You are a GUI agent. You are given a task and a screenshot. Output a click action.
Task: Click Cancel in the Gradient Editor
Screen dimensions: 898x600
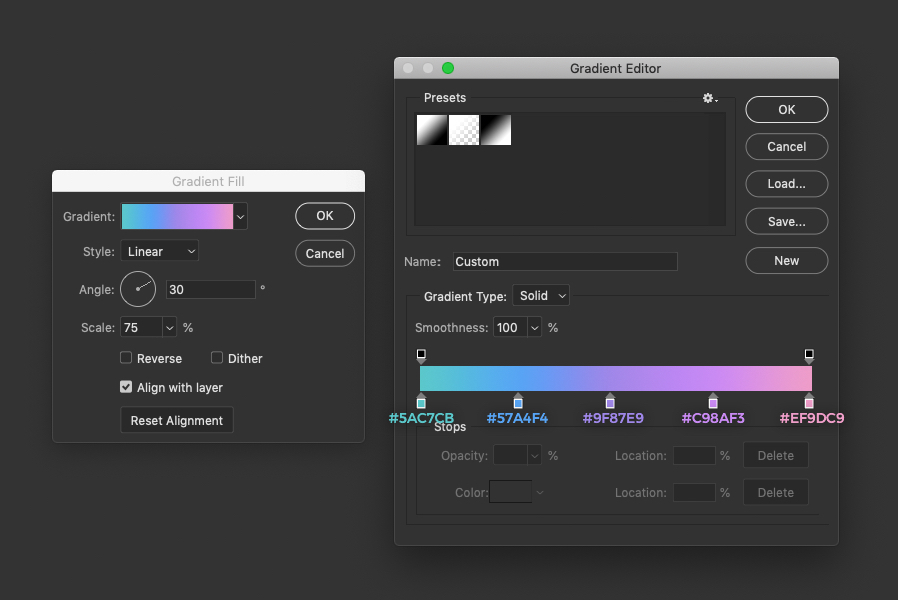pyautogui.click(x=786, y=147)
